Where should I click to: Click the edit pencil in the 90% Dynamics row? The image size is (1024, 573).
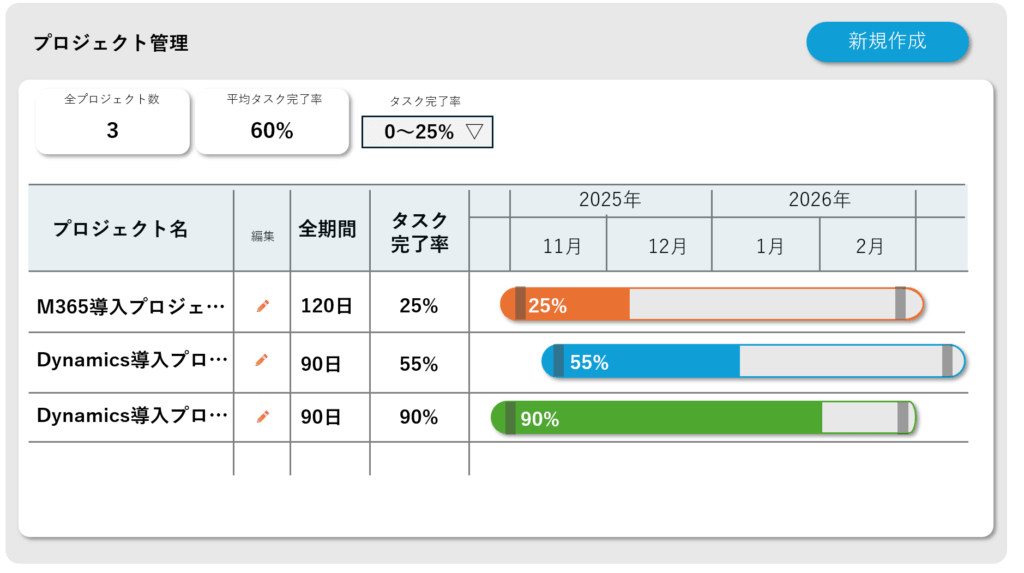[262, 416]
